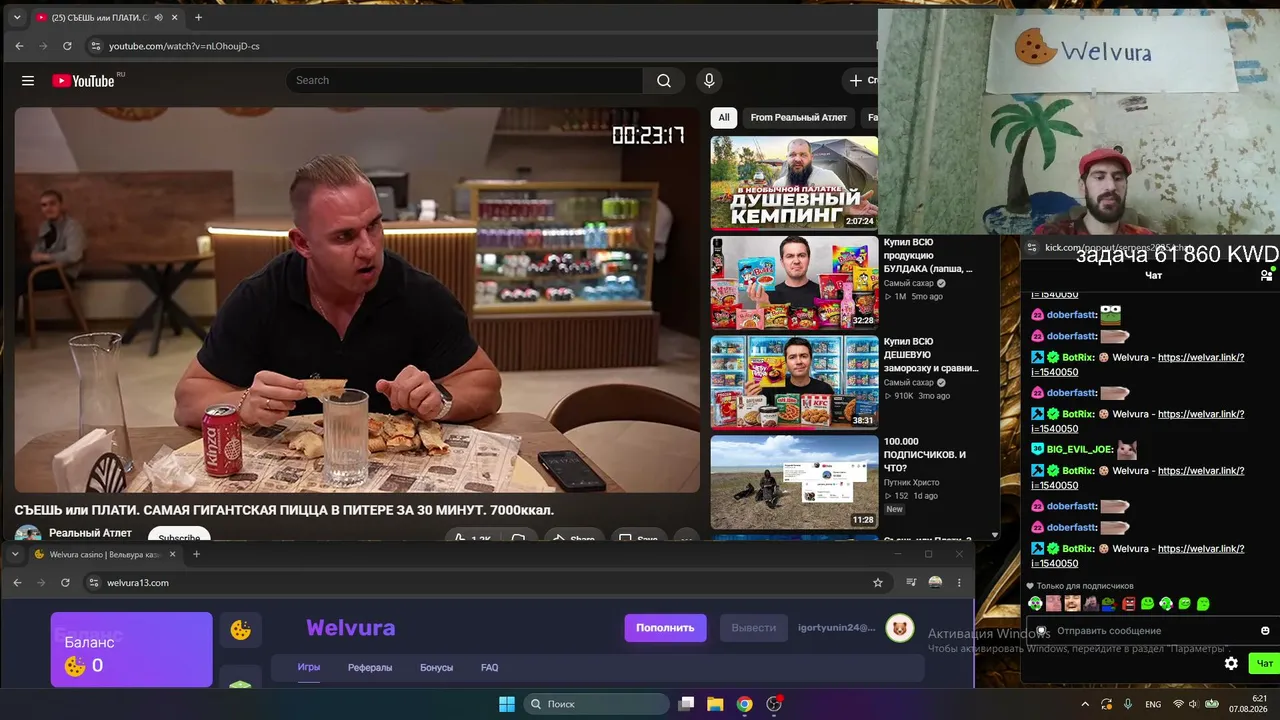This screenshot has height=720, width=1280.
Task: Open a new tab in the YouTube window
Action: coord(198,17)
